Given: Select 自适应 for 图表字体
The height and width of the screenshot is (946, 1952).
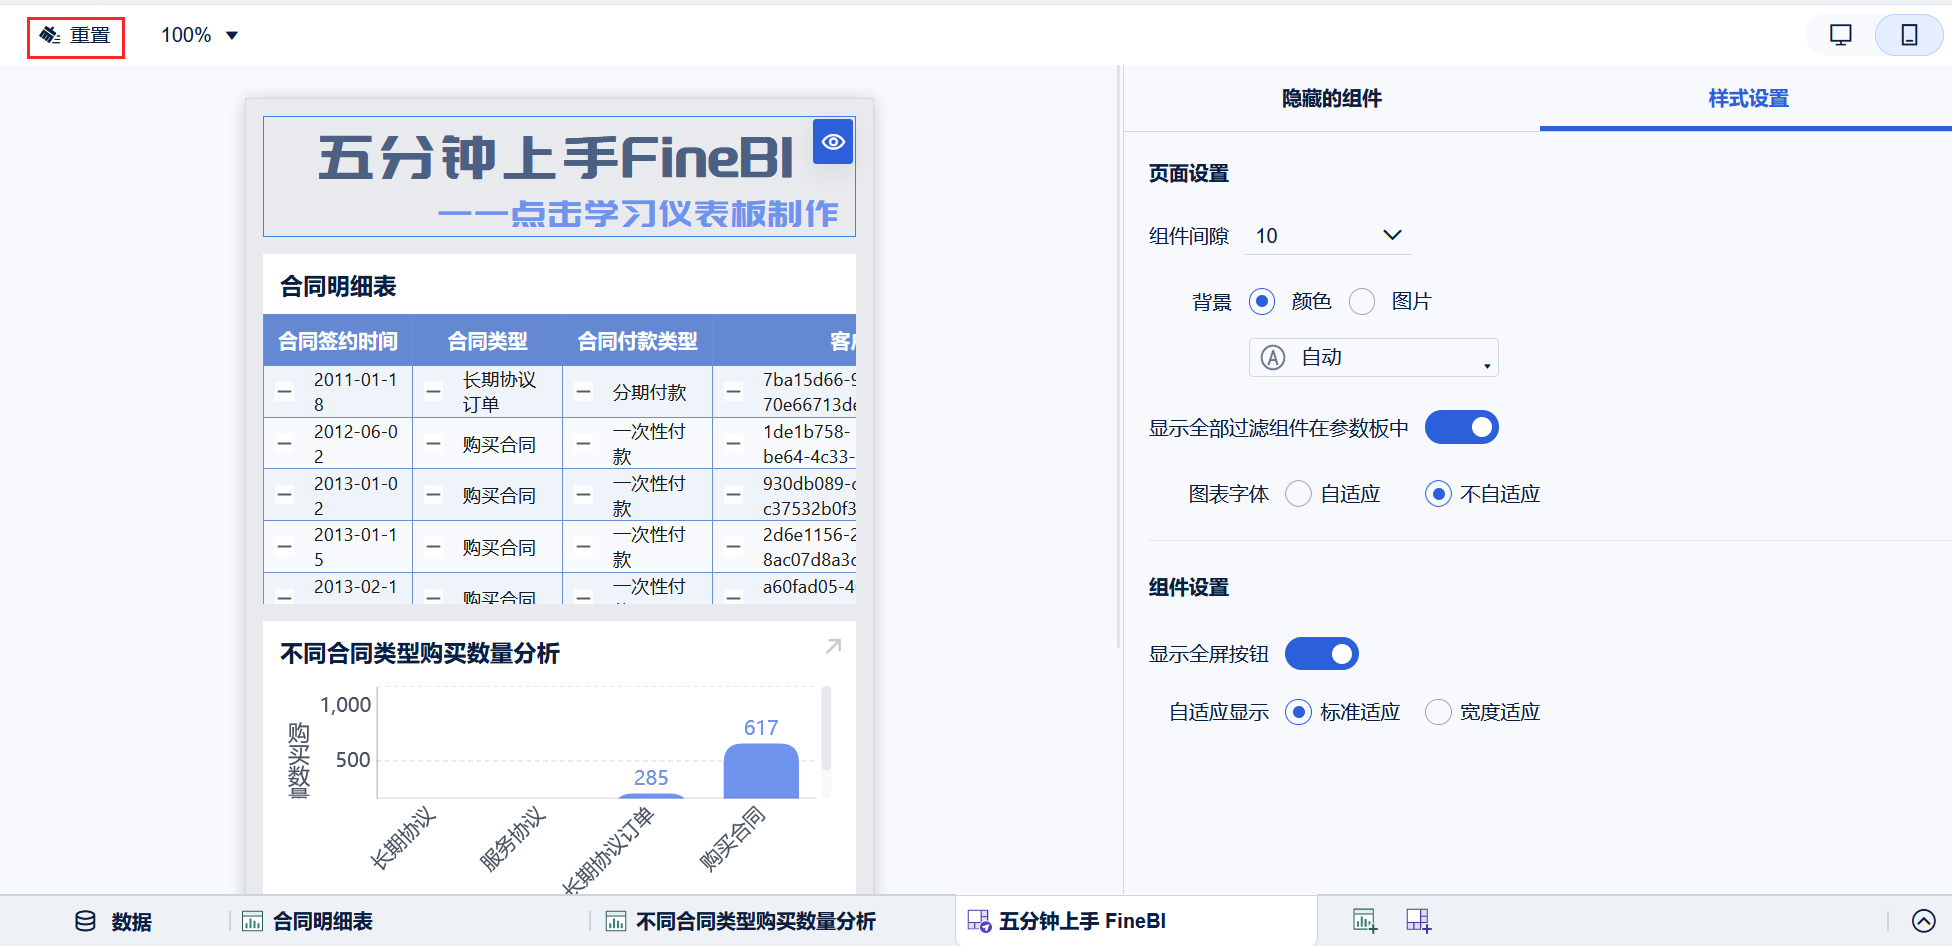Looking at the screenshot, I should [1298, 494].
